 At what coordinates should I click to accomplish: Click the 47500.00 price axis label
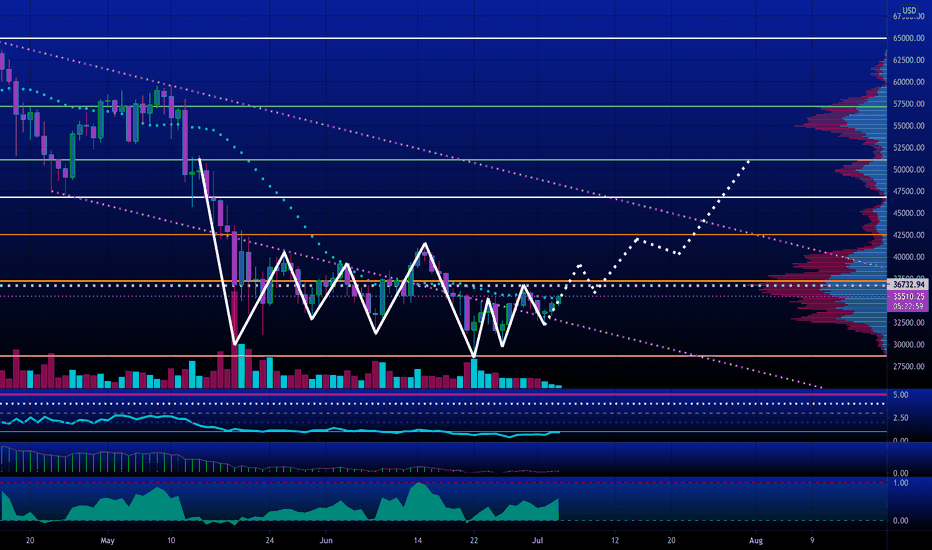click(x=909, y=191)
